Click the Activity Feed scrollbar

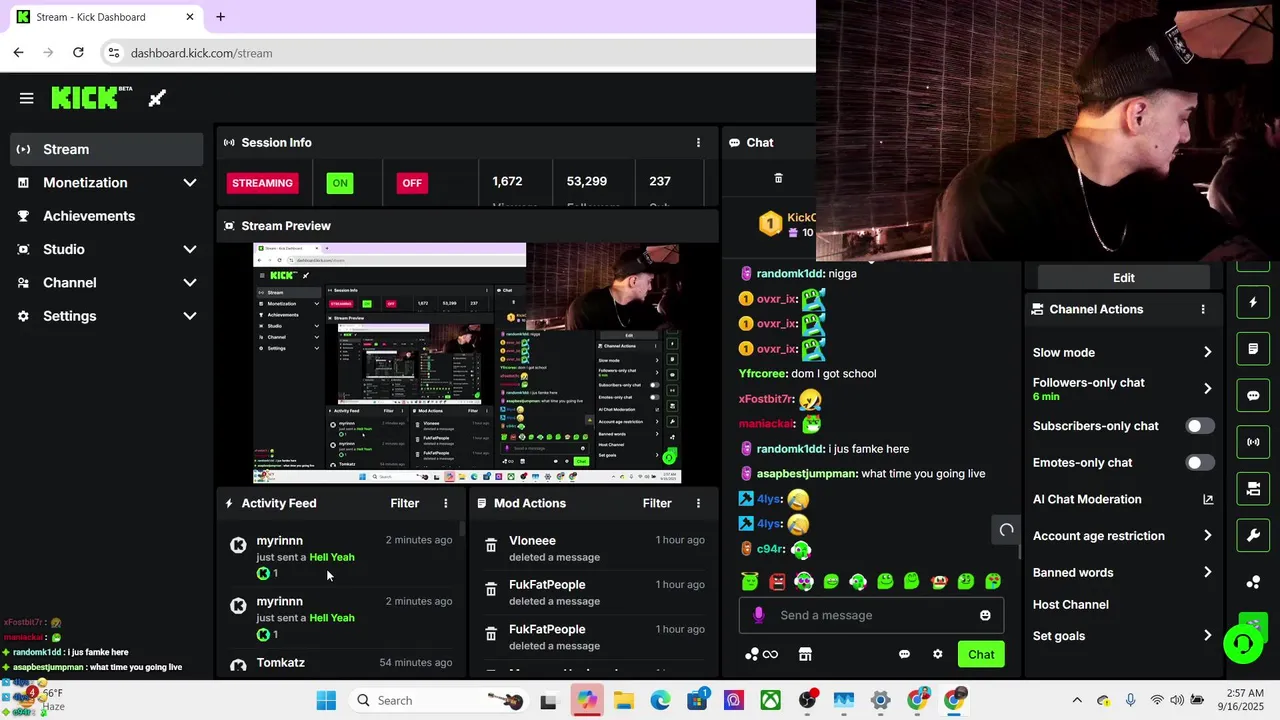pos(462,528)
